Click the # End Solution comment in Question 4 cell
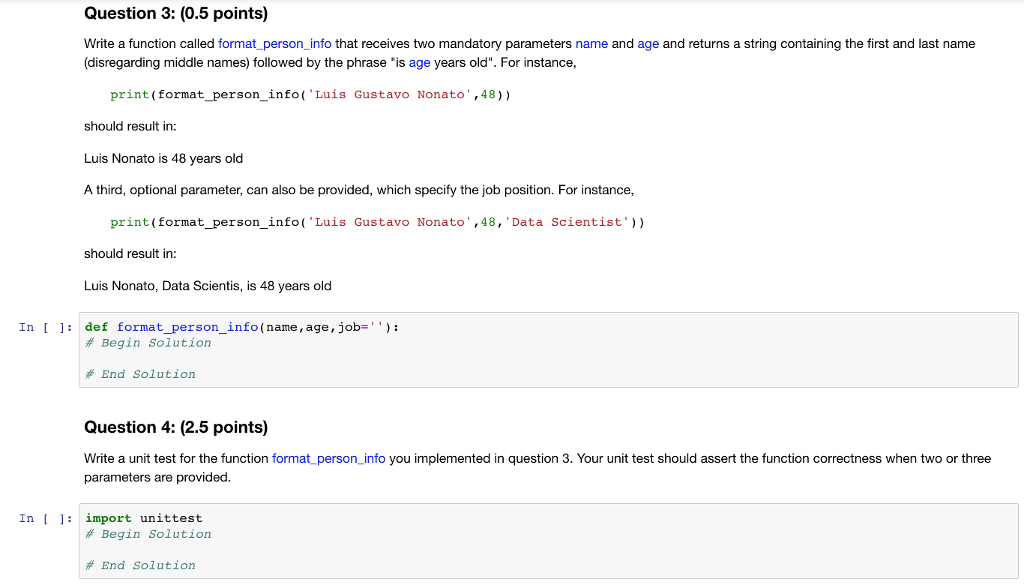Image resolution: width=1024 pixels, height=588 pixels. (140, 565)
